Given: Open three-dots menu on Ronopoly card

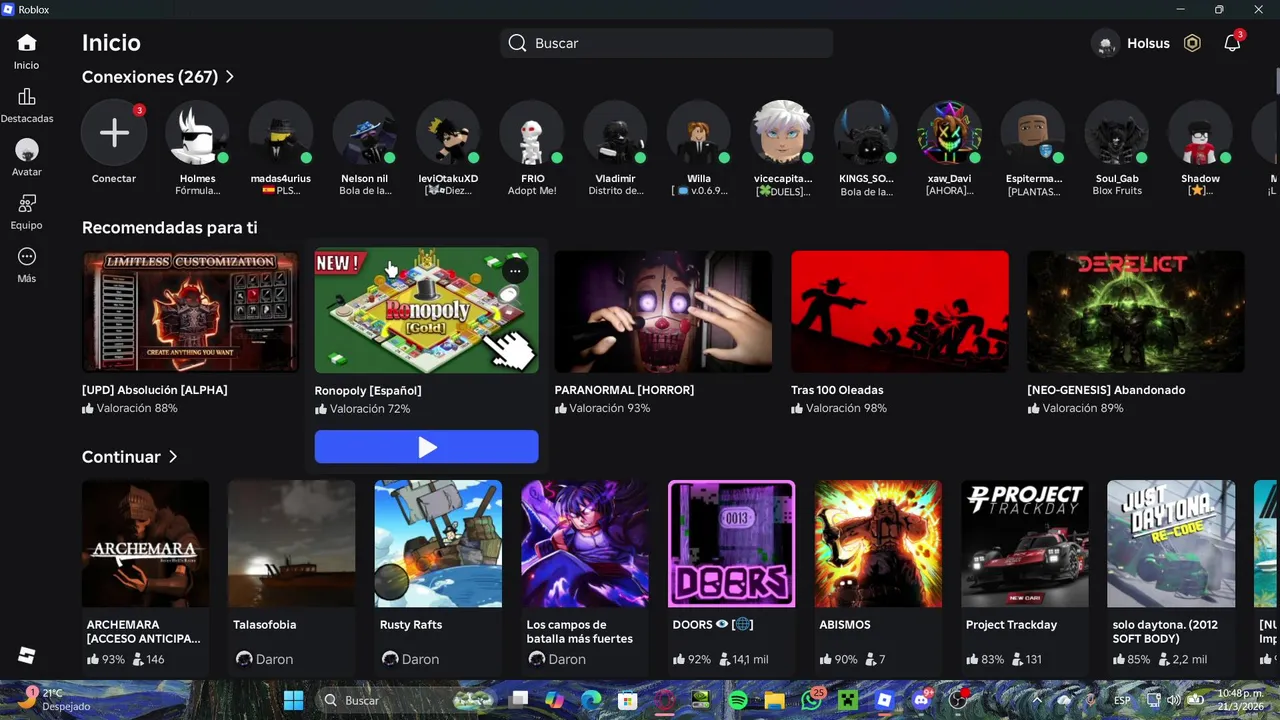Looking at the screenshot, I should point(514,271).
